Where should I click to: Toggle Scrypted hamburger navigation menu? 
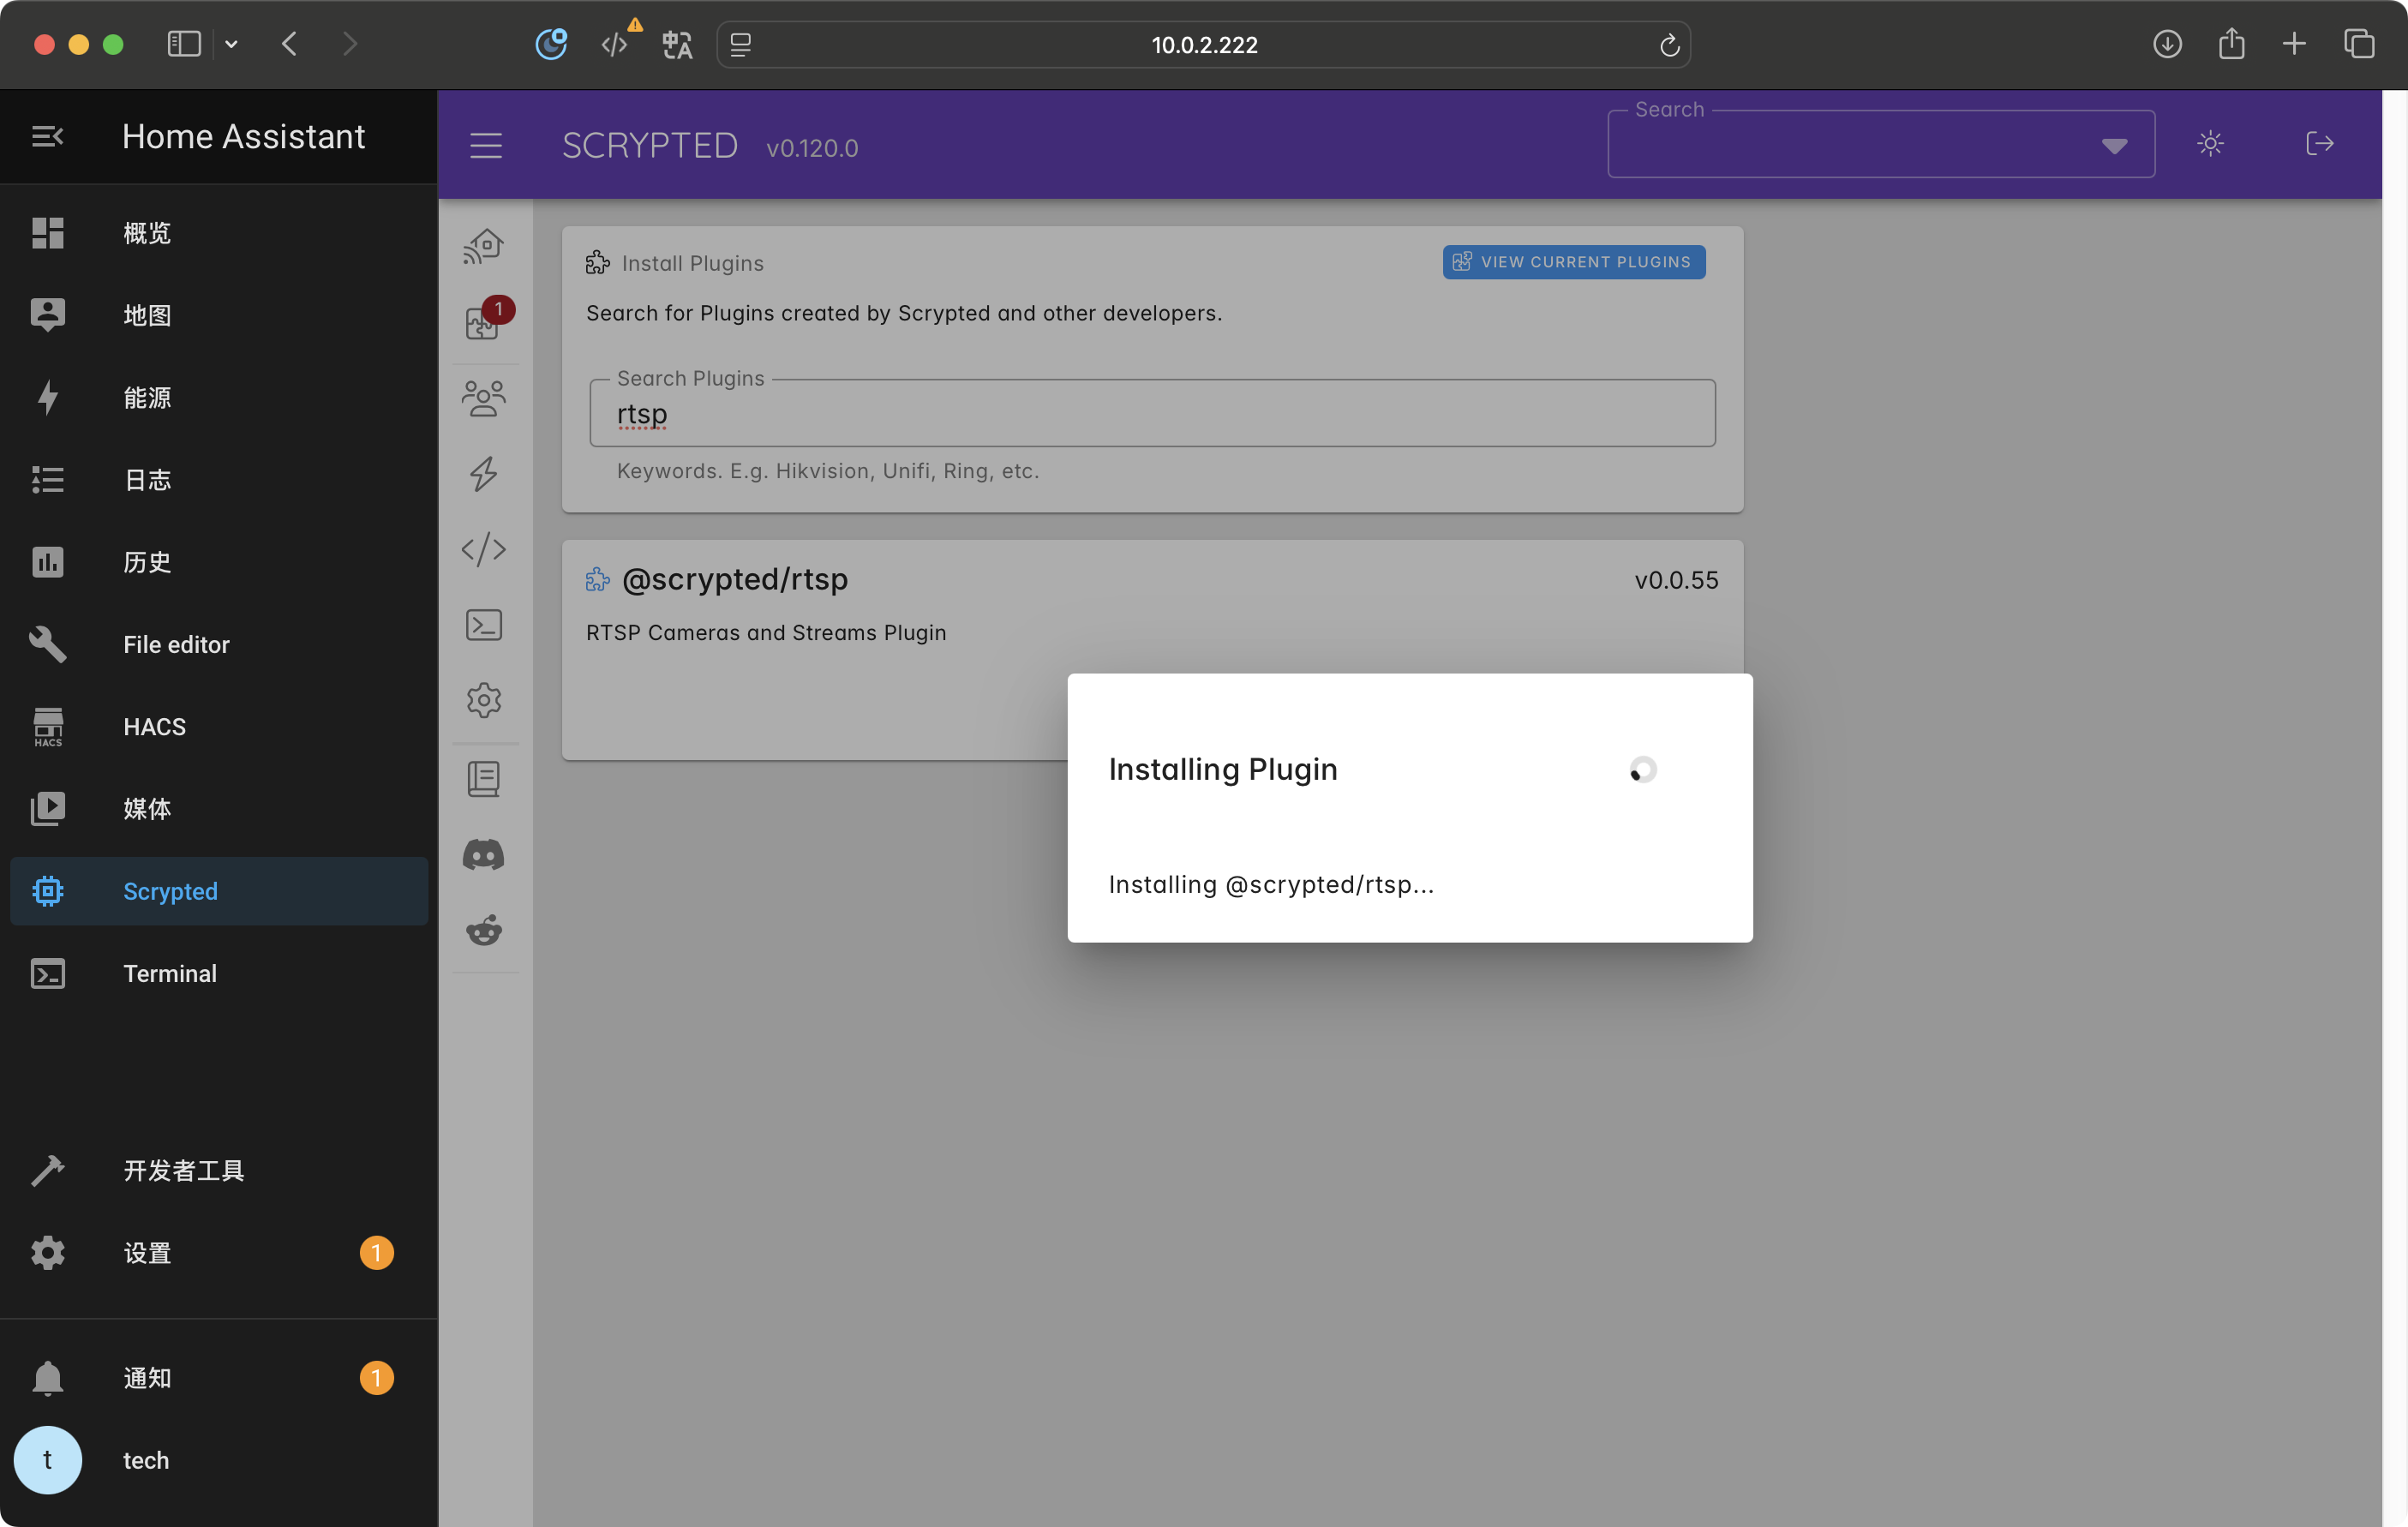[486, 146]
